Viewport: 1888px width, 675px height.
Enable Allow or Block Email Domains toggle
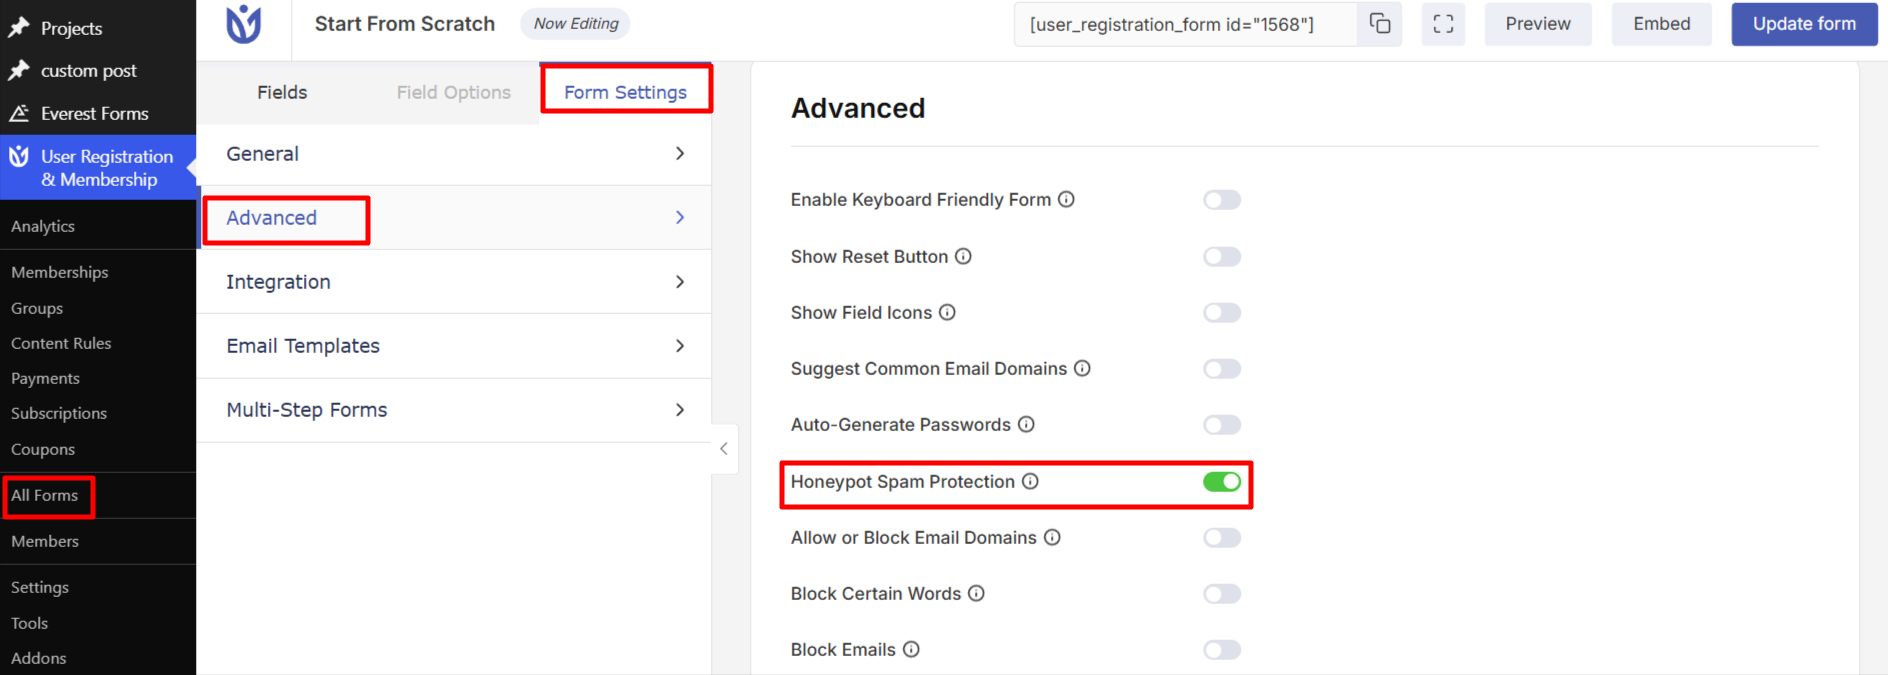[1222, 538]
